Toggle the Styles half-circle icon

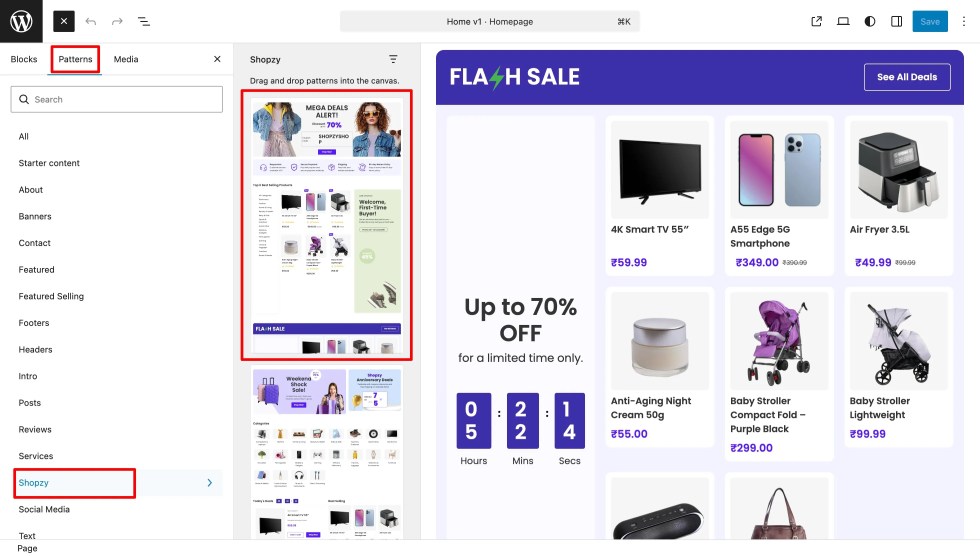[869, 21]
